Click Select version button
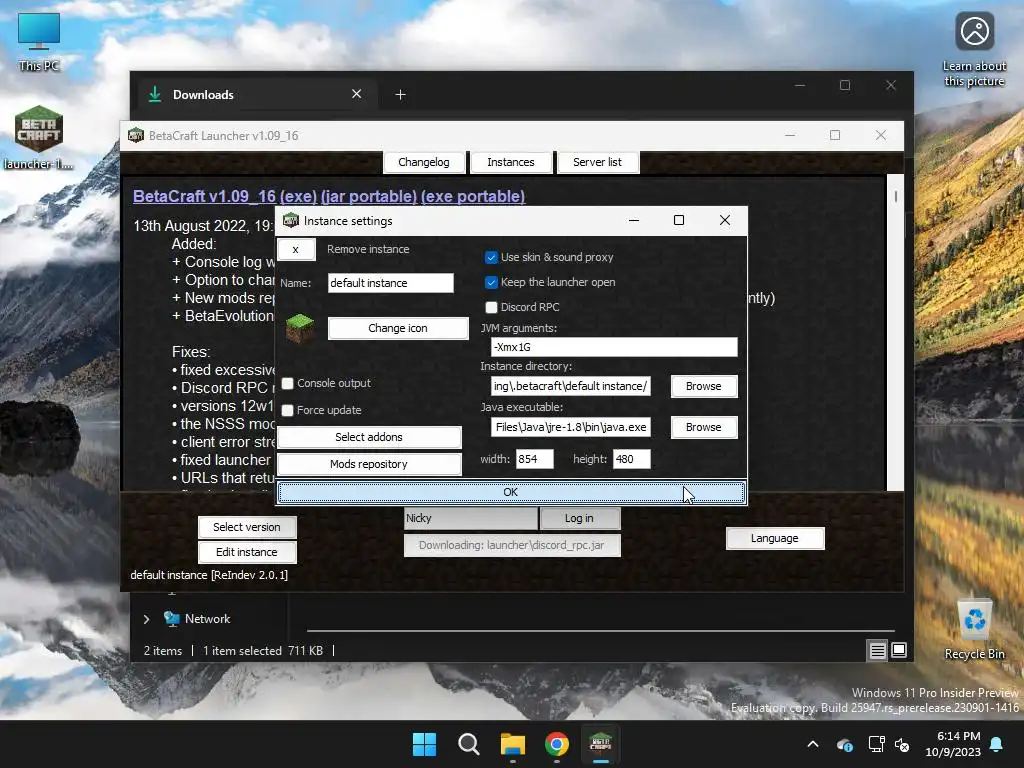Image resolution: width=1024 pixels, height=768 pixels. (247, 527)
